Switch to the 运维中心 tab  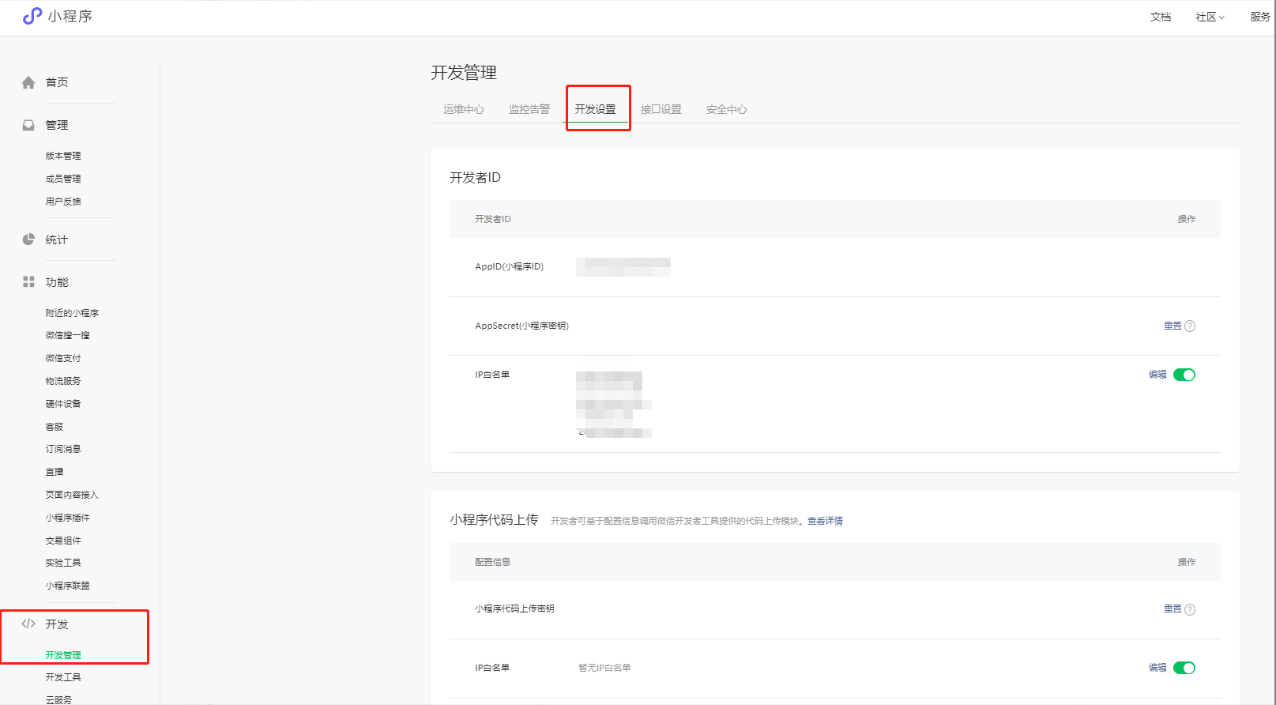(x=464, y=110)
